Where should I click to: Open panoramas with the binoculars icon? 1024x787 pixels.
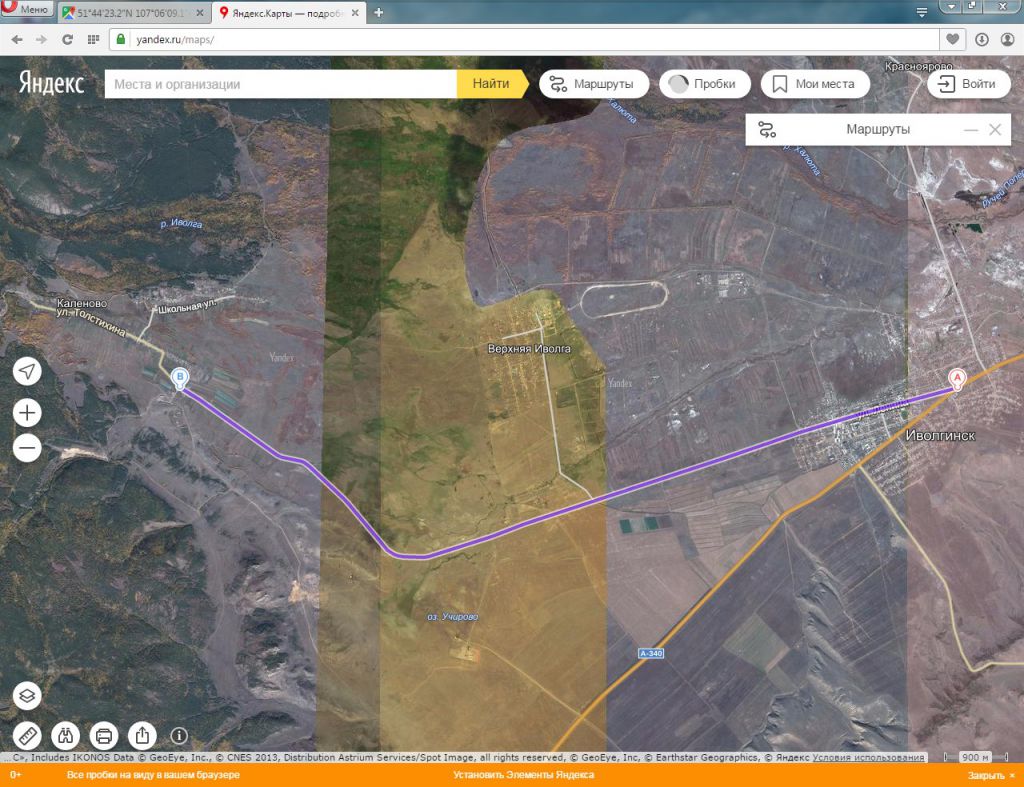(65, 736)
